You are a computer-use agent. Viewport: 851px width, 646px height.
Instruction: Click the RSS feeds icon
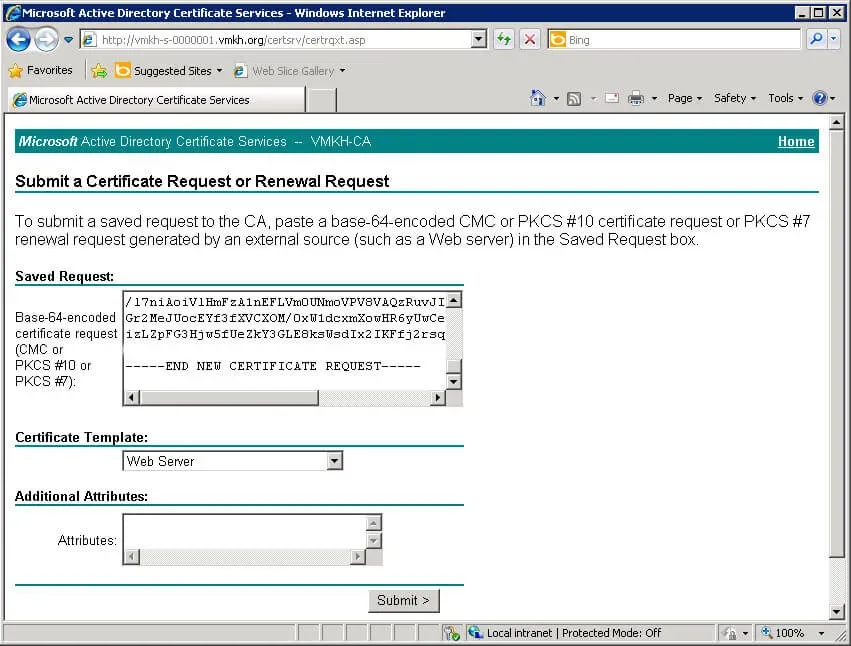tap(574, 98)
